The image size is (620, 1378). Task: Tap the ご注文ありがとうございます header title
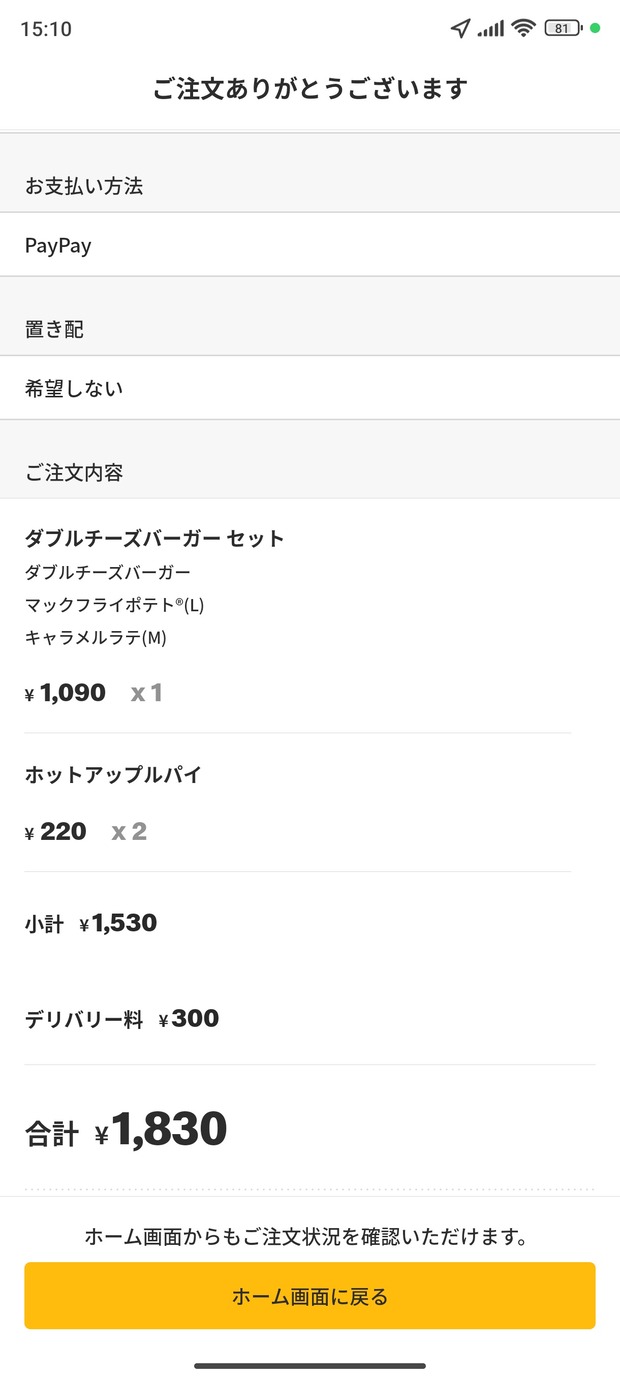click(310, 89)
